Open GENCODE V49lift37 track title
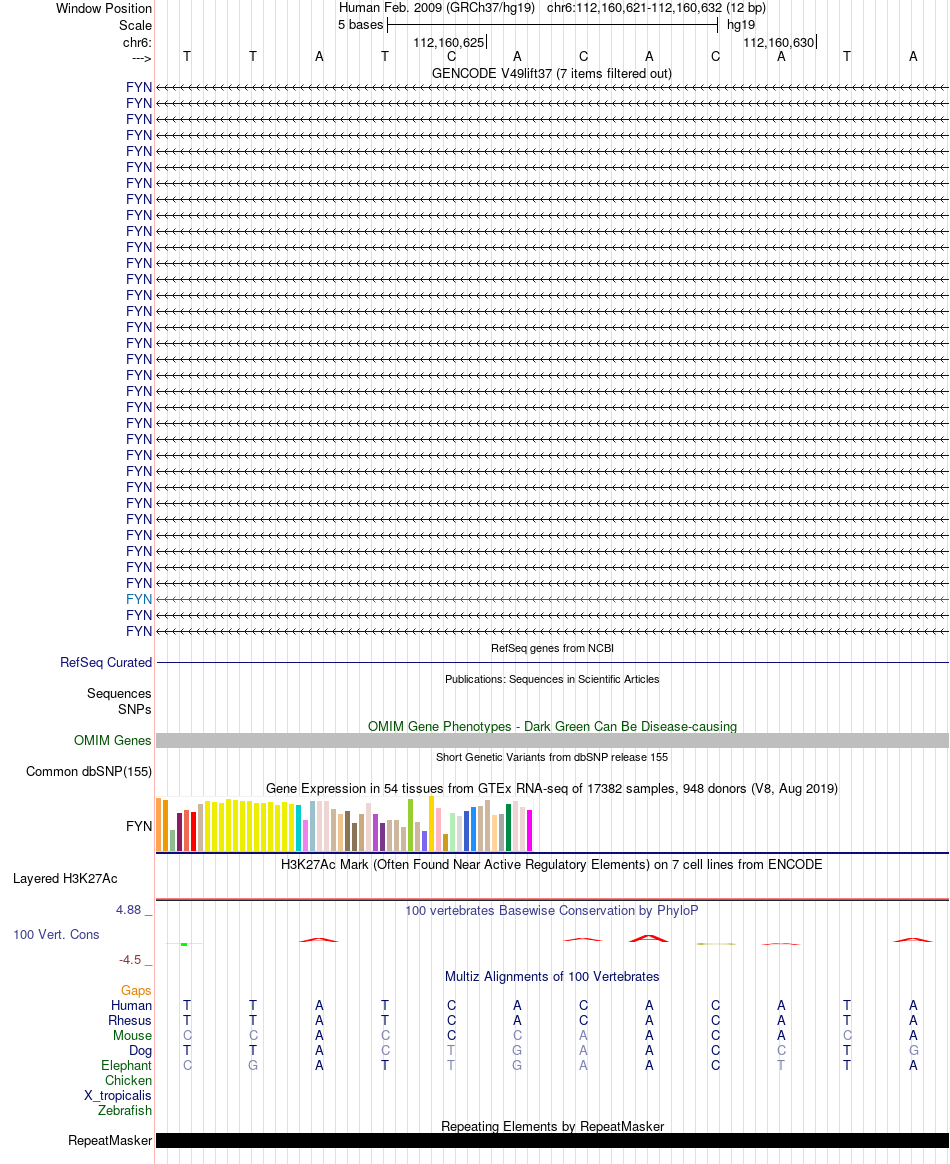The width and height of the screenshot is (950, 1164). pyautogui.click(x=551, y=73)
